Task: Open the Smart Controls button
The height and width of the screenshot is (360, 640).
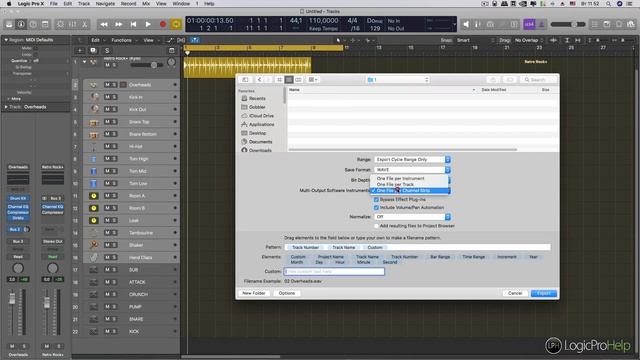Action: point(60,24)
